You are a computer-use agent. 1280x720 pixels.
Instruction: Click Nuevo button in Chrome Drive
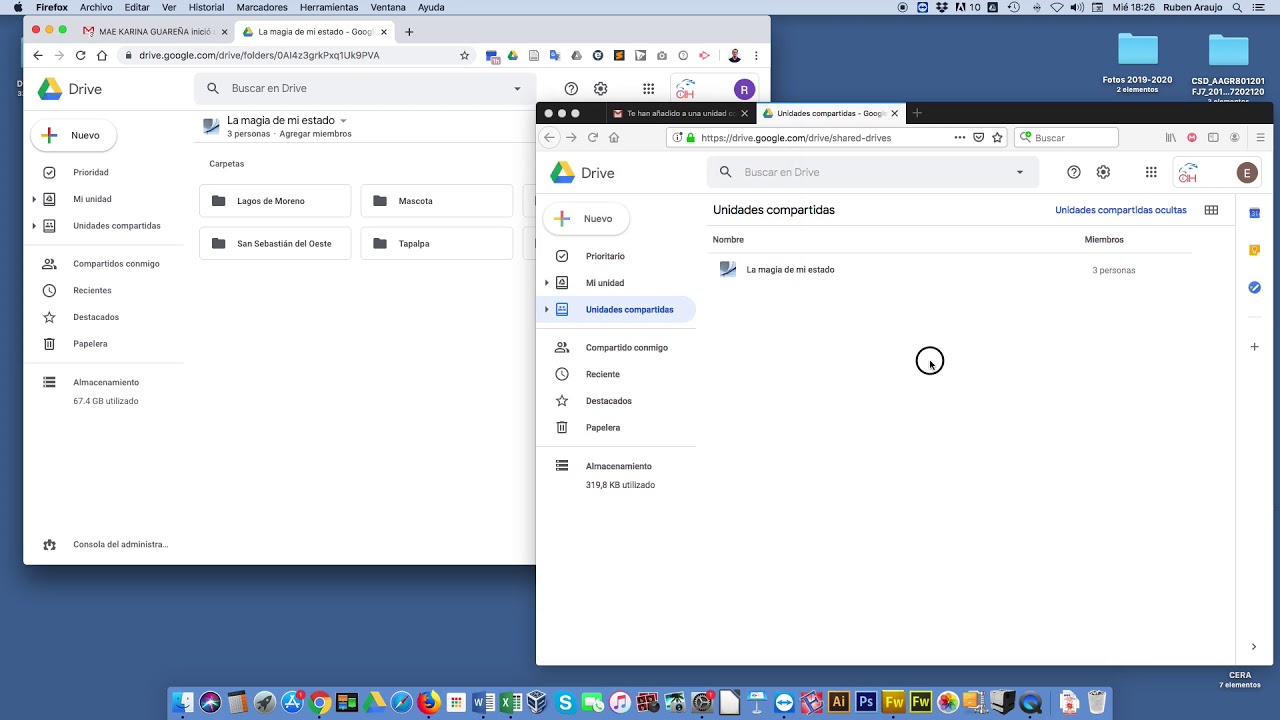tap(74, 135)
